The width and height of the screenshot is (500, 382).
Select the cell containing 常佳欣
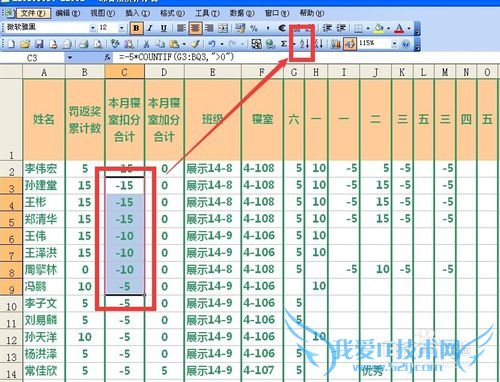point(44,371)
